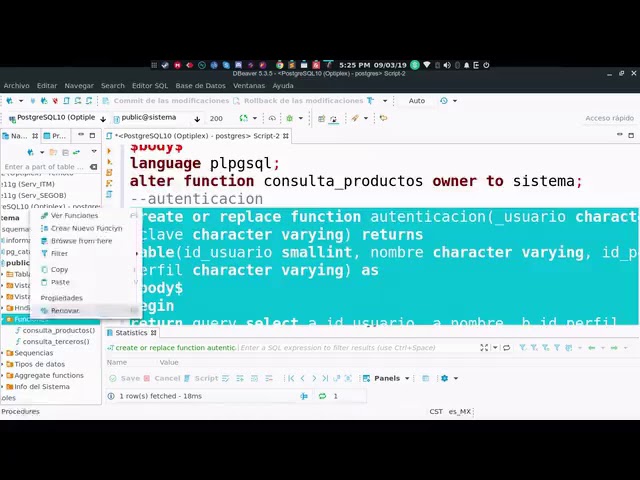
Task: Go to first row with the first-page icon
Action: tap(291, 378)
